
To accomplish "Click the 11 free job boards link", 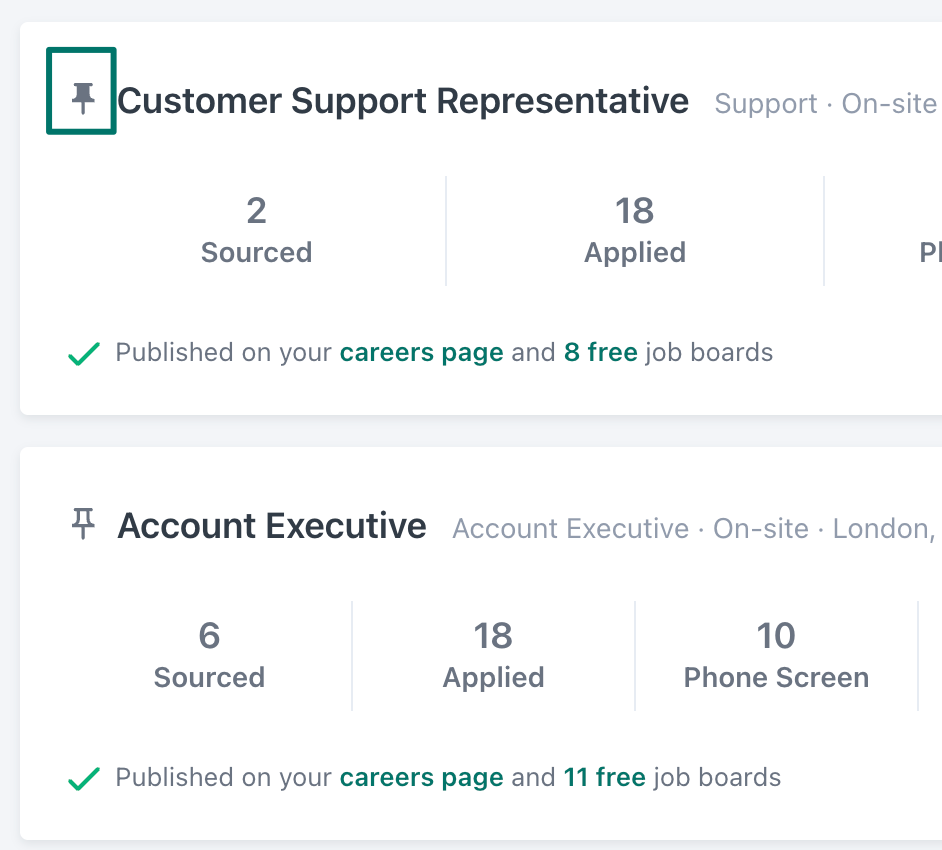I will point(604,778).
